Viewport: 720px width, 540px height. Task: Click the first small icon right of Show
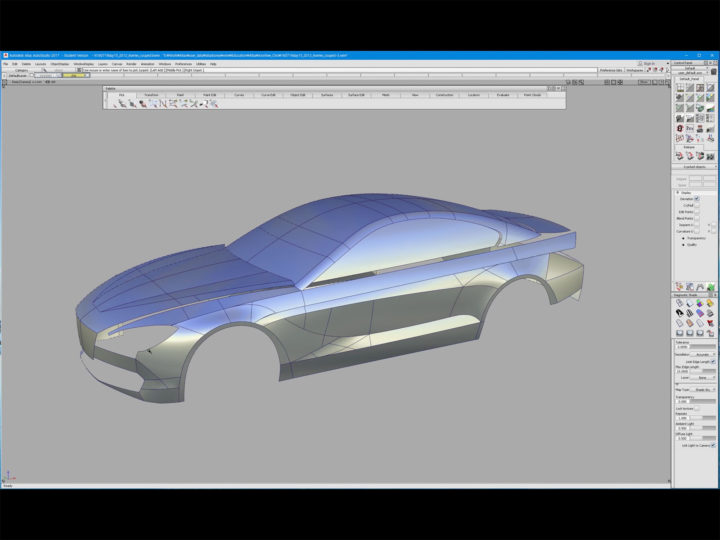(x=655, y=82)
